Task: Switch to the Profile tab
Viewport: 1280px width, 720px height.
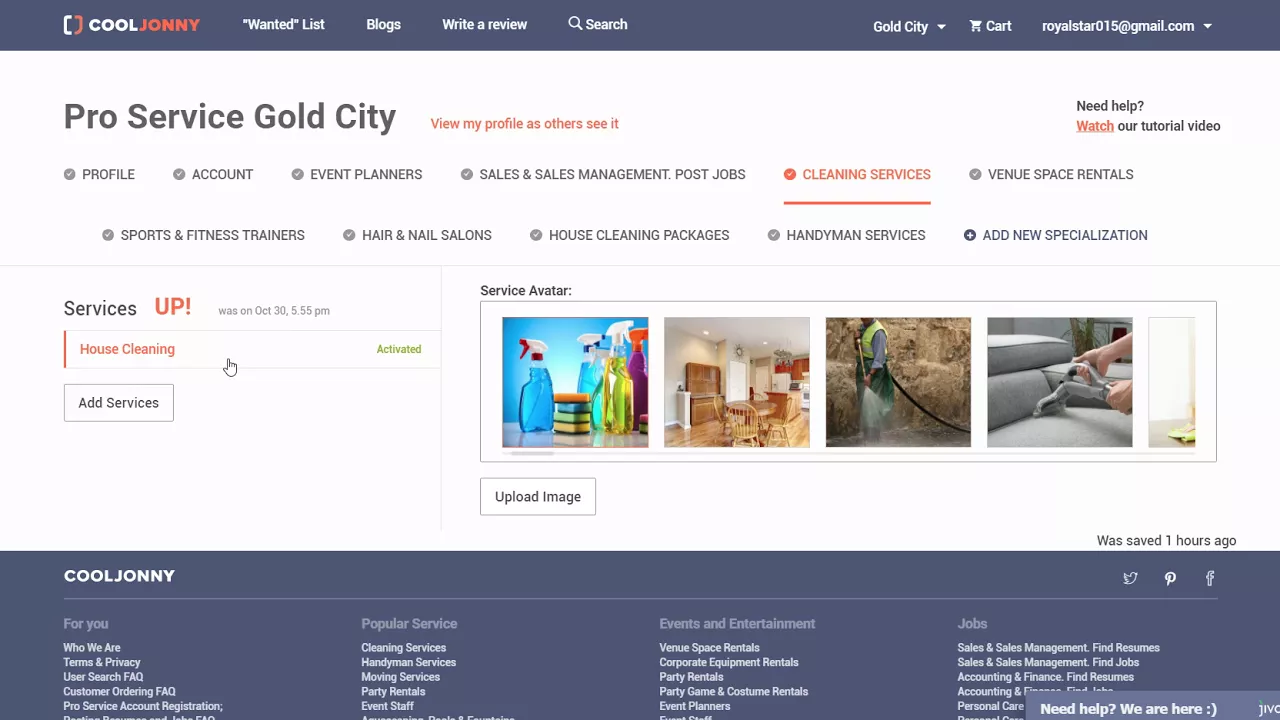Action: tap(108, 174)
